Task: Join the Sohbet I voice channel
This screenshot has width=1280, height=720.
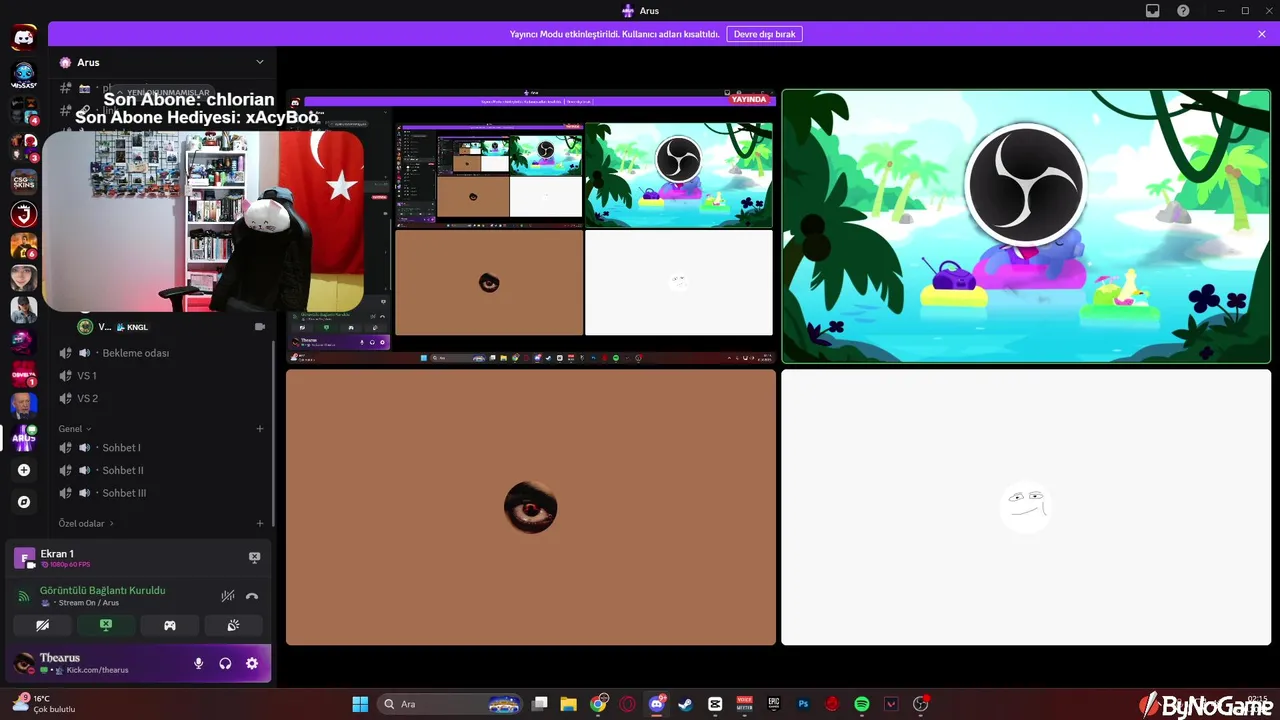Action: [161, 447]
